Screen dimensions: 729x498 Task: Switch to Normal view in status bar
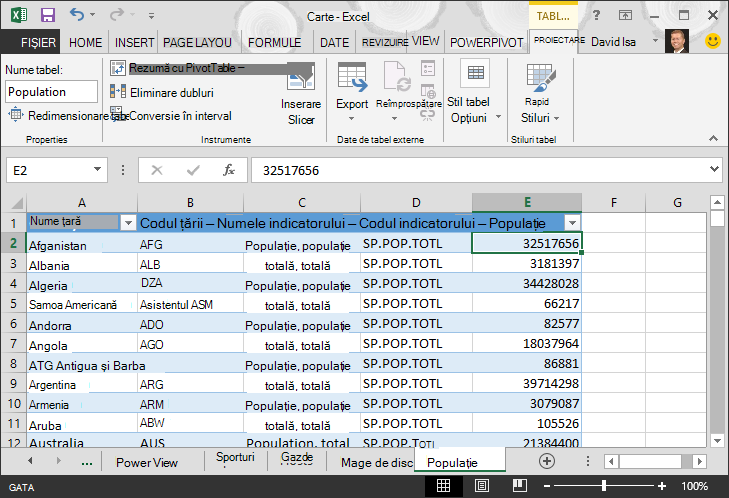coord(444,486)
